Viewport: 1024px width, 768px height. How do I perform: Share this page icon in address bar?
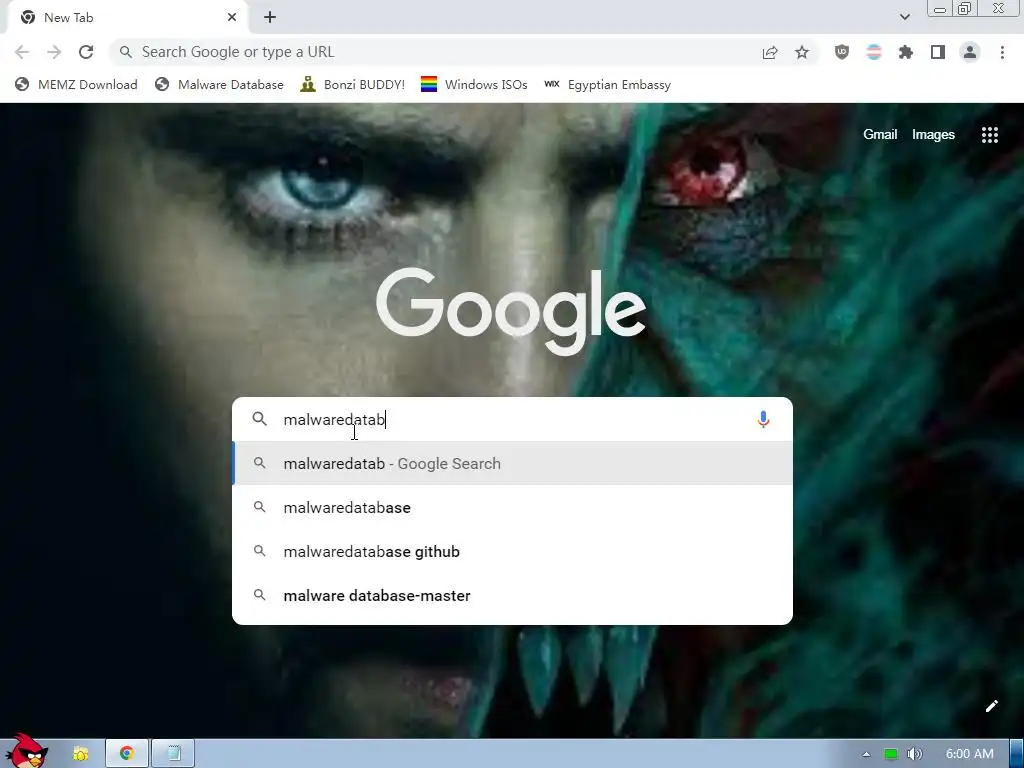click(770, 52)
